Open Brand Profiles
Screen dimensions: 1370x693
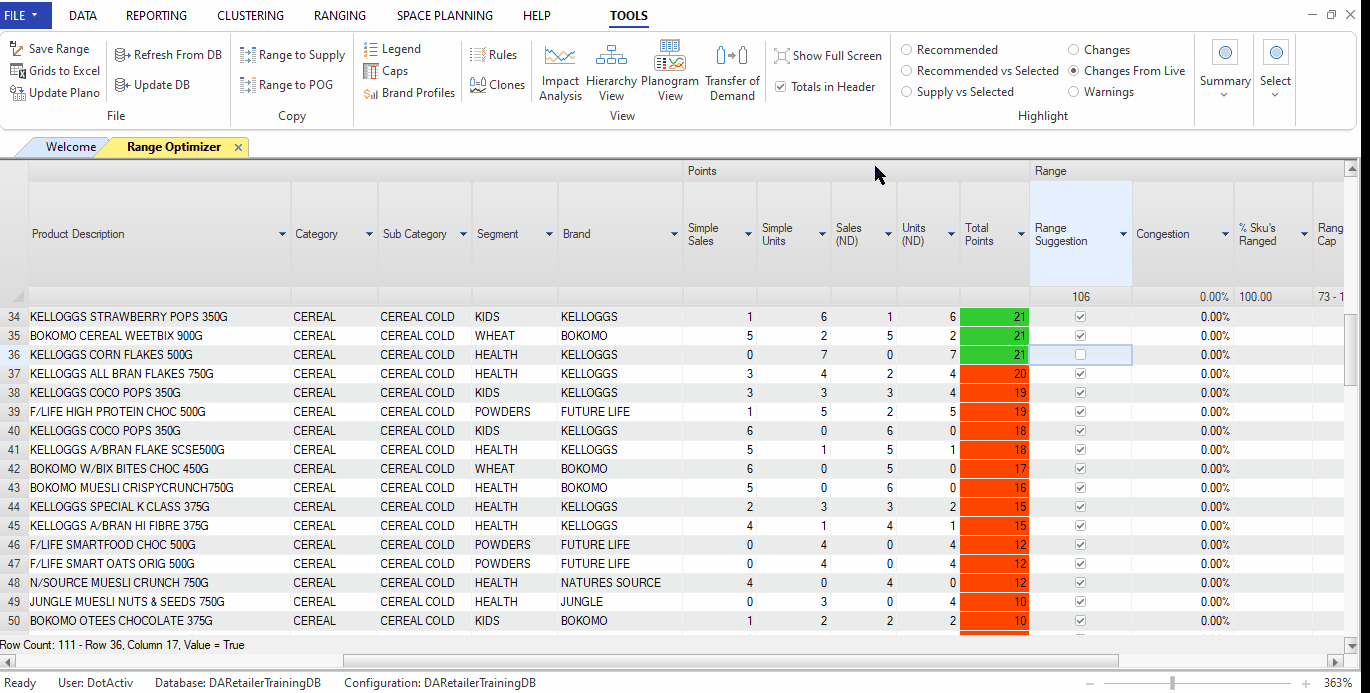[x=409, y=93]
